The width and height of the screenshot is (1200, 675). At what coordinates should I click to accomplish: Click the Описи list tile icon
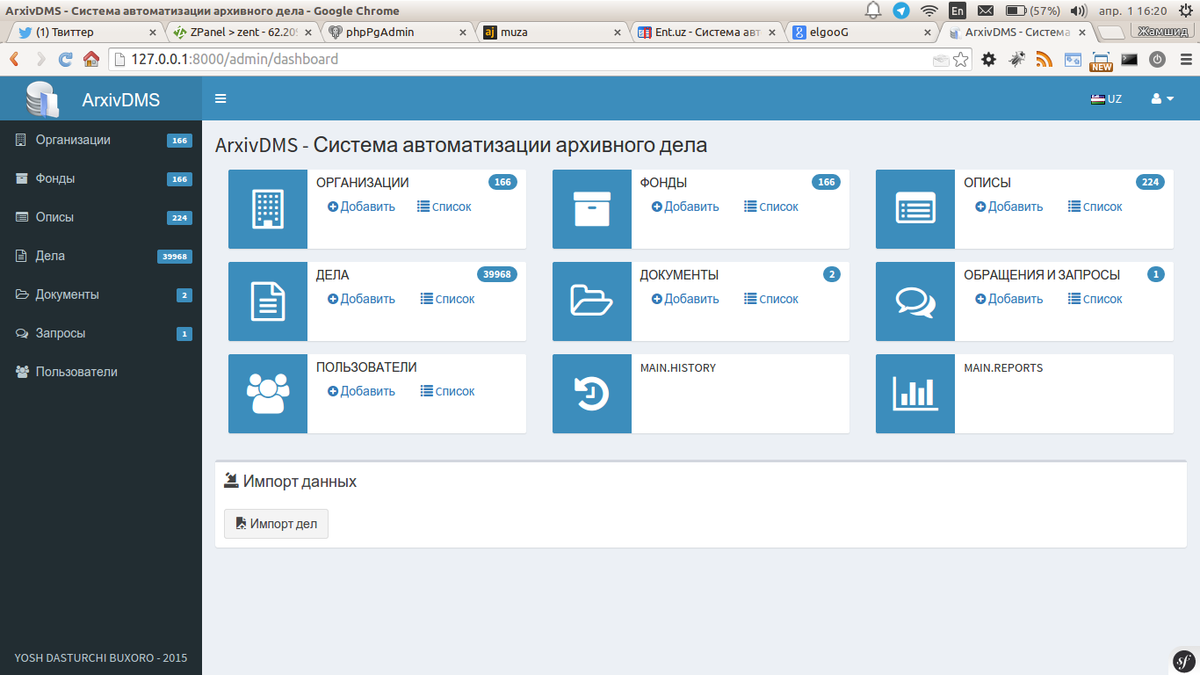click(x=915, y=209)
